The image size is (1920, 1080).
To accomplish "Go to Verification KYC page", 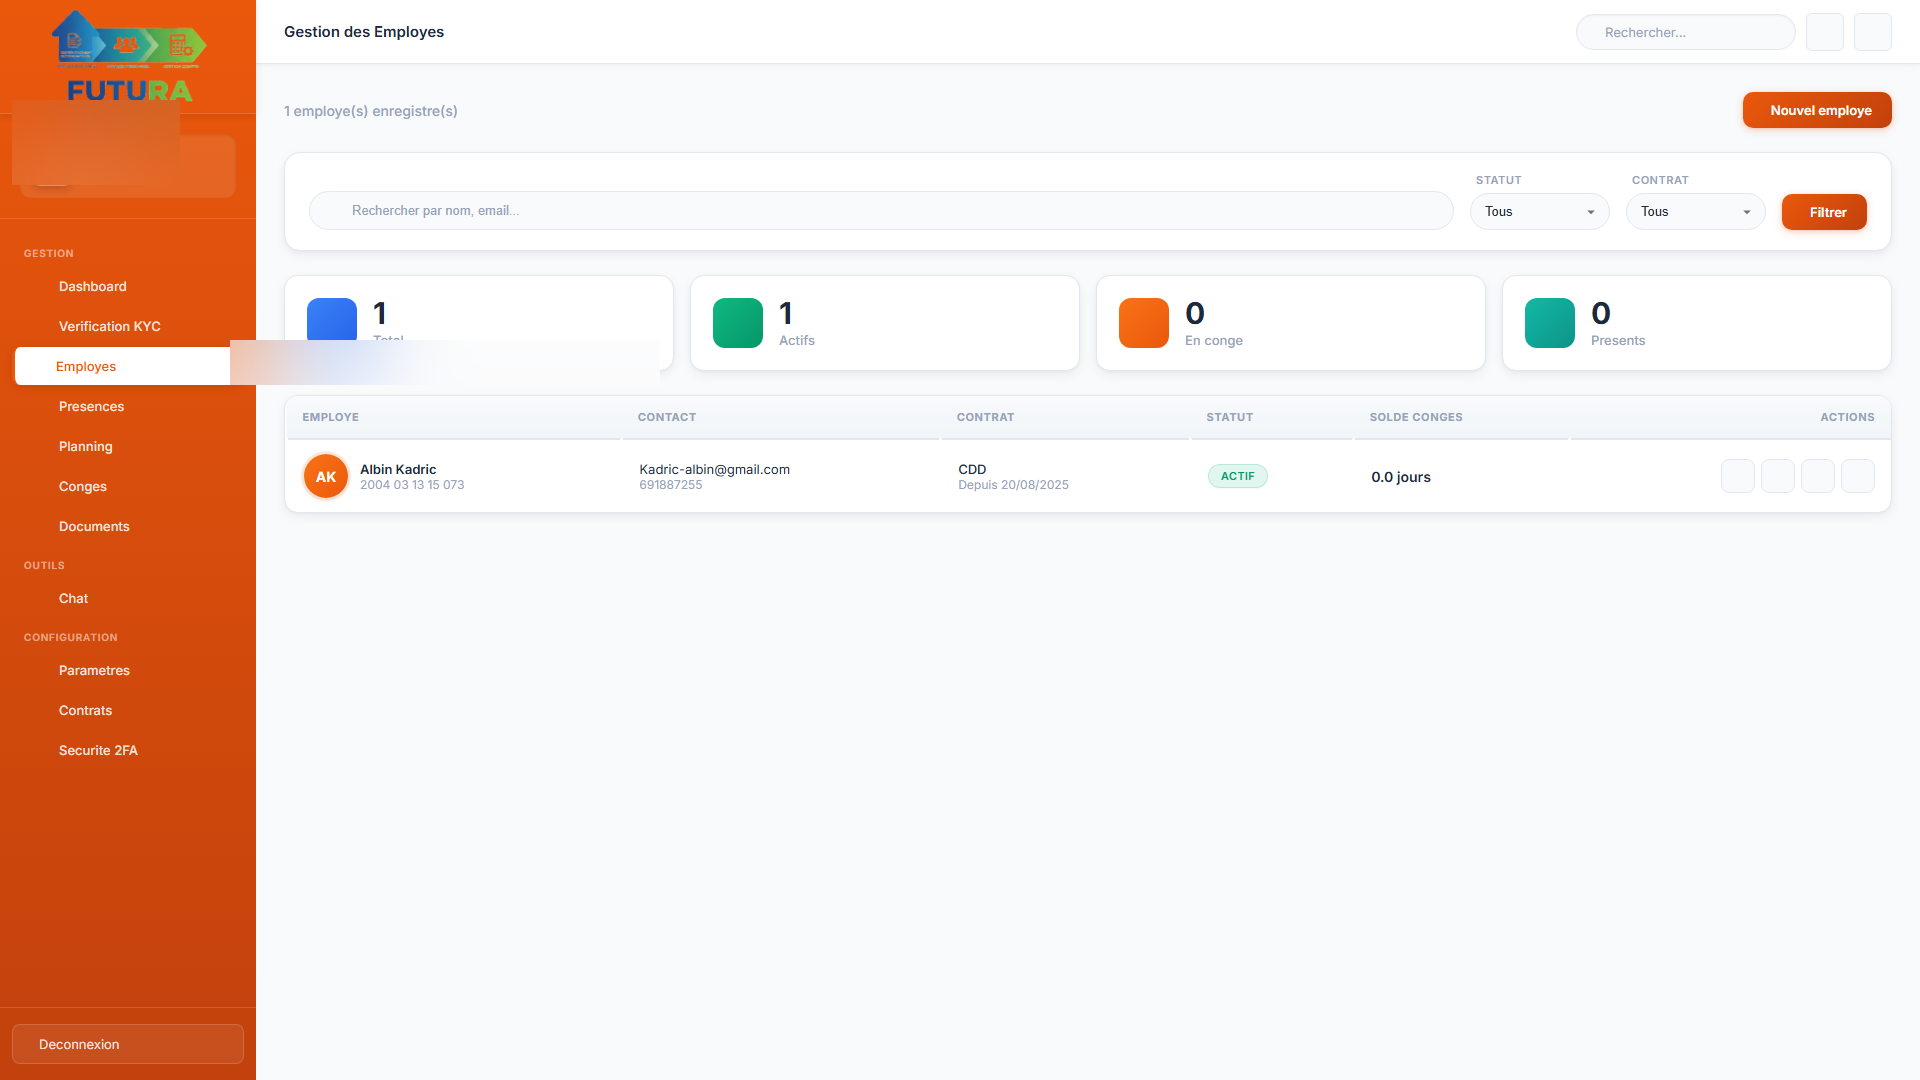I will click(109, 326).
